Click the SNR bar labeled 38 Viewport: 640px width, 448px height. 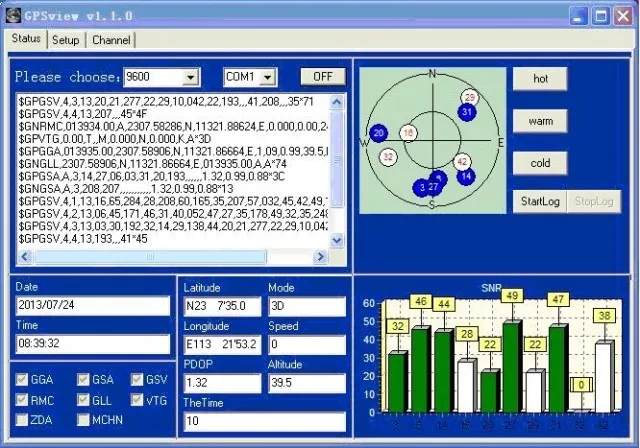click(604, 377)
